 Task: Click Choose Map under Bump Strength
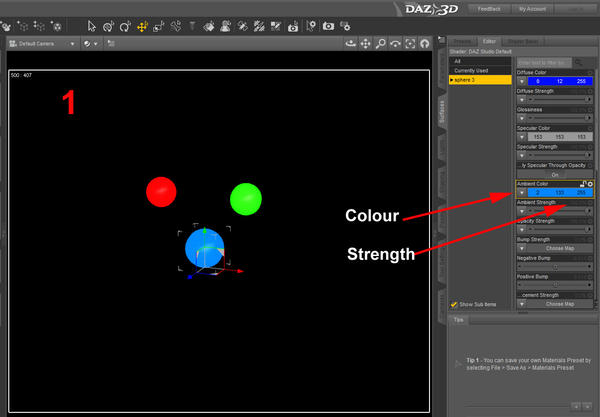pyautogui.click(x=560, y=248)
